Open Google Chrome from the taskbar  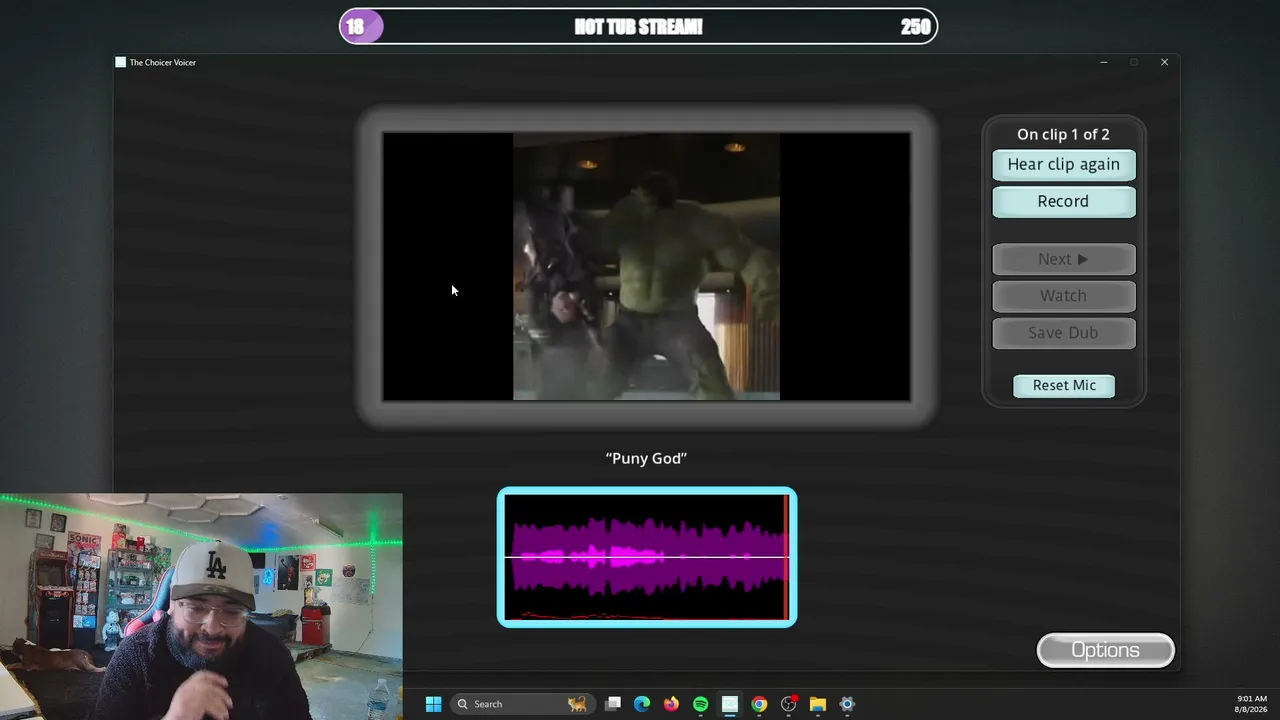coord(759,704)
